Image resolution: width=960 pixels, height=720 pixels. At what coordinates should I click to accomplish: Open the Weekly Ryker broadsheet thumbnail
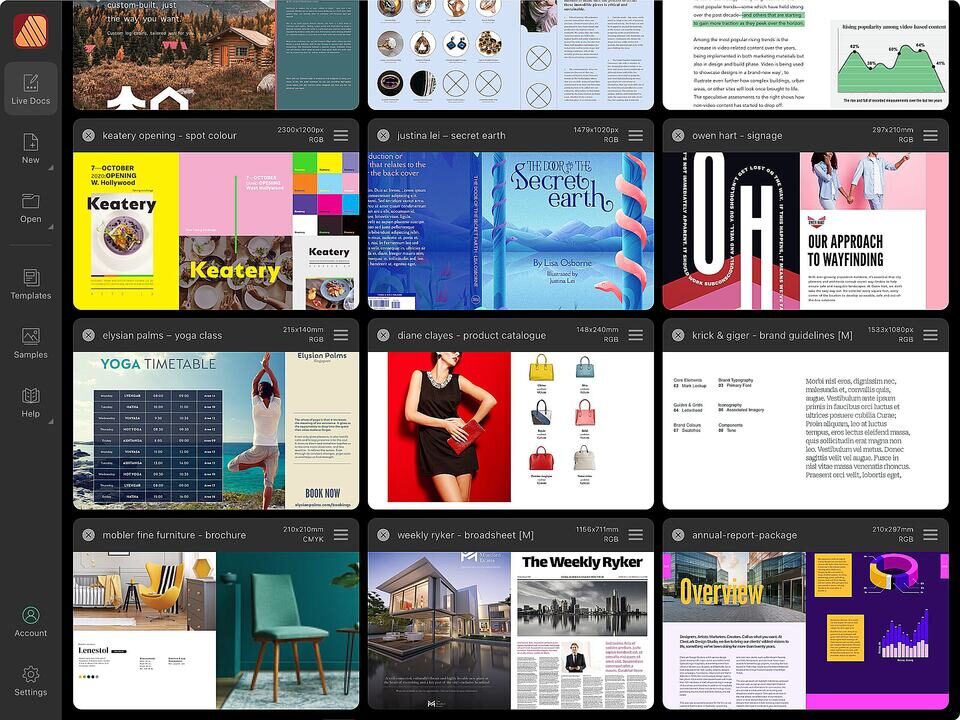[511, 630]
